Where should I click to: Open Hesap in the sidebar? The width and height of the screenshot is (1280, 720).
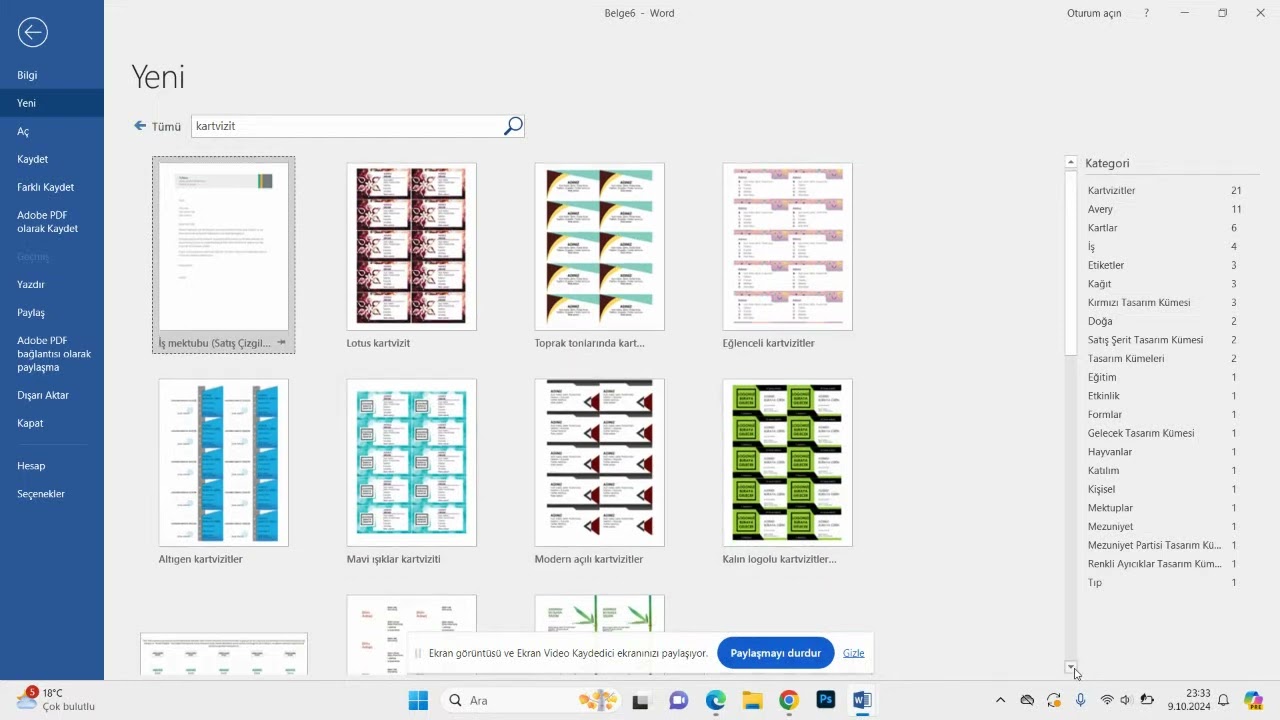pyautogui.click(x=52, y=466)
